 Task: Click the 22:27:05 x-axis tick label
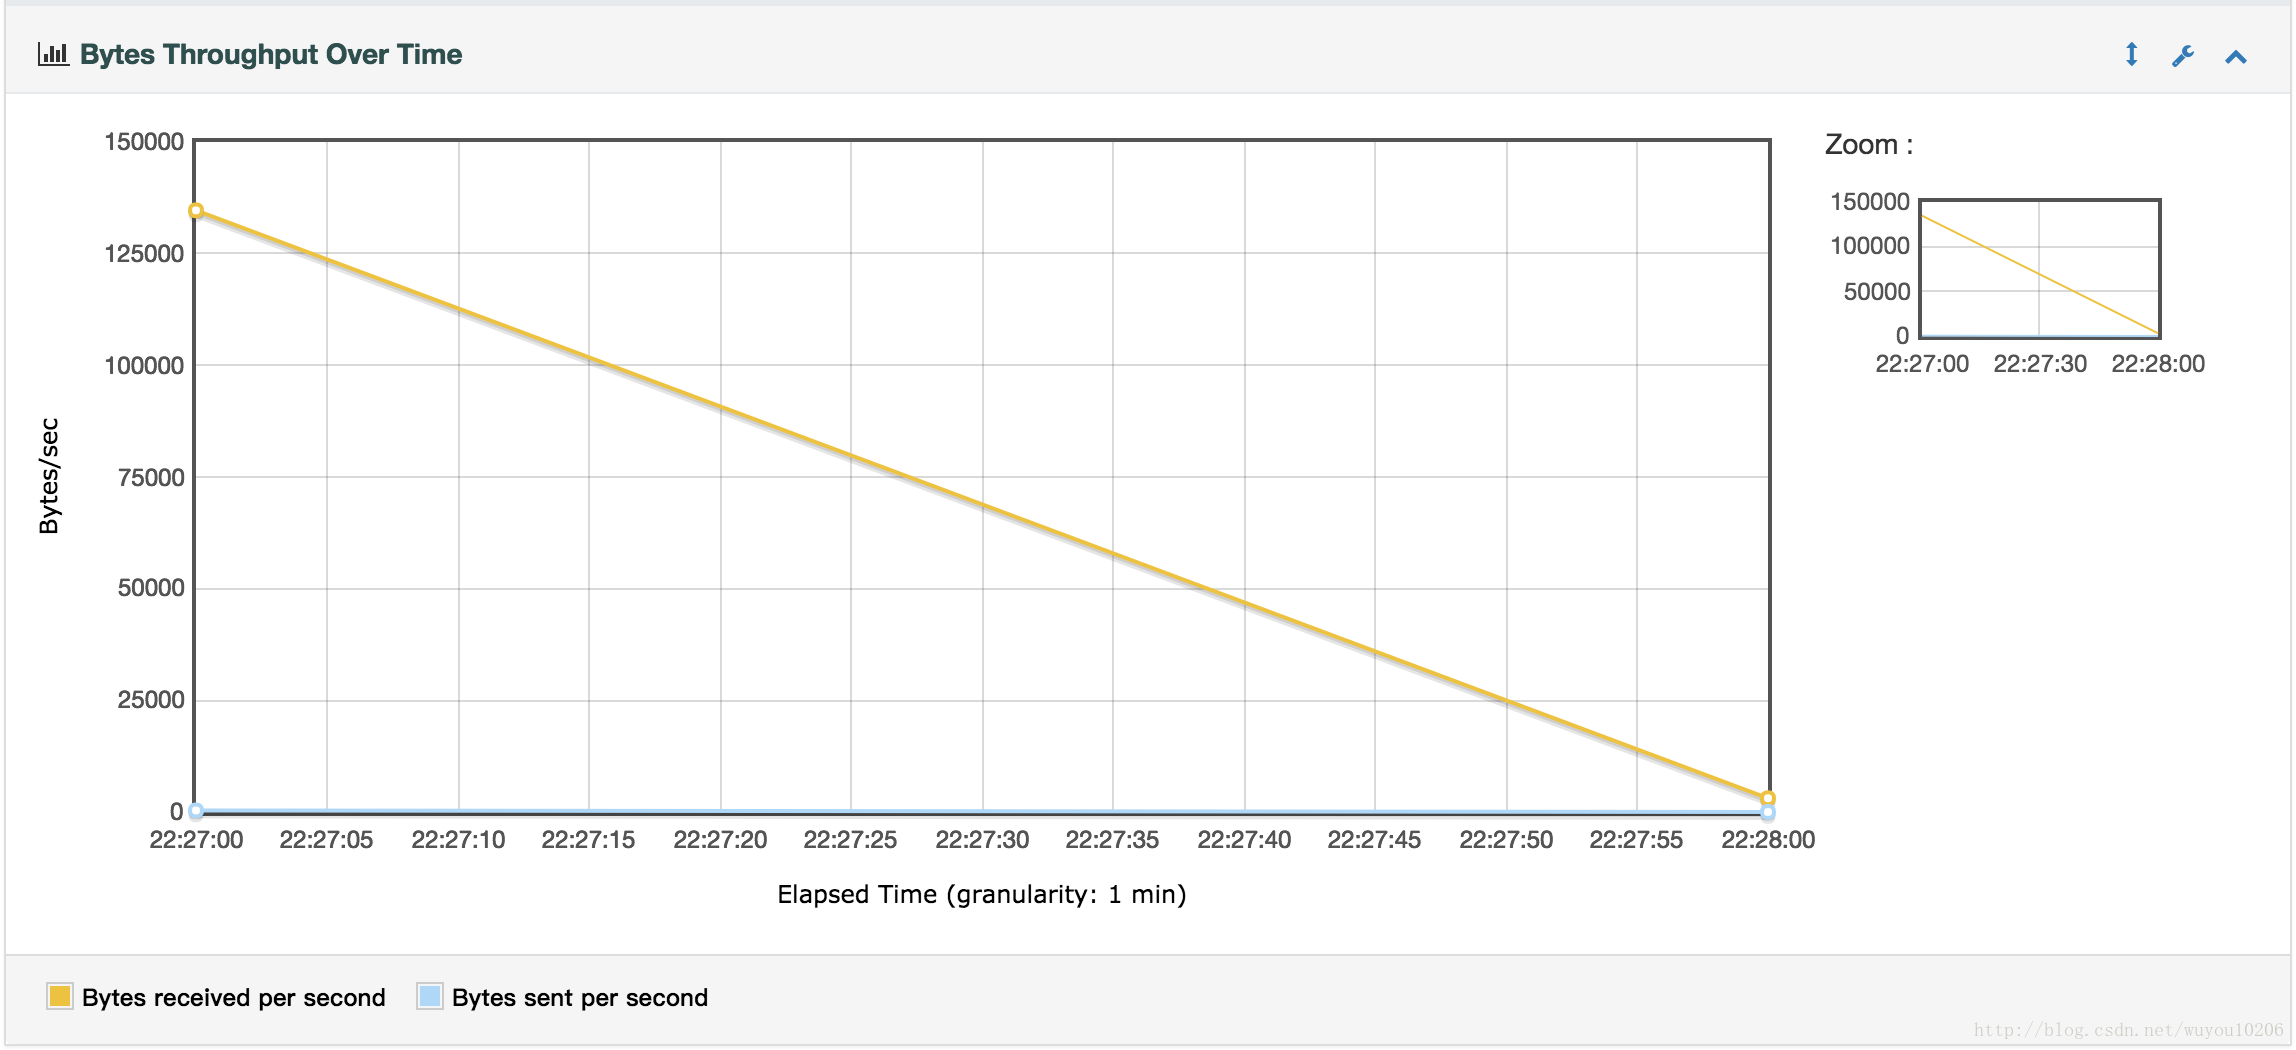click(x=326, y=840)
